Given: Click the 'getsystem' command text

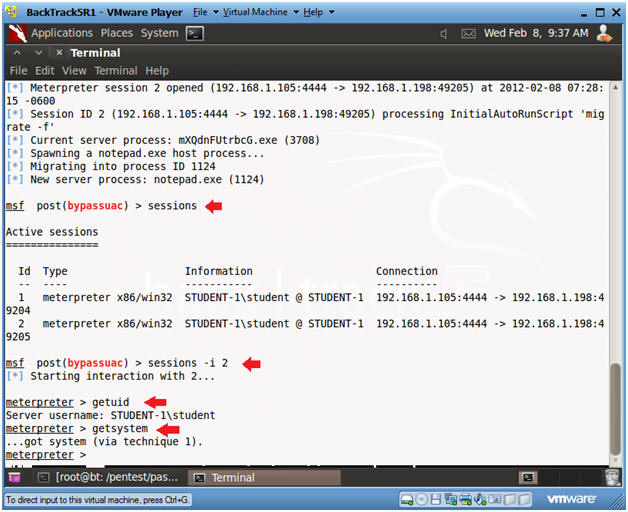Looking at the screenshot, I should pyautogui.click(x=120, y=429).
